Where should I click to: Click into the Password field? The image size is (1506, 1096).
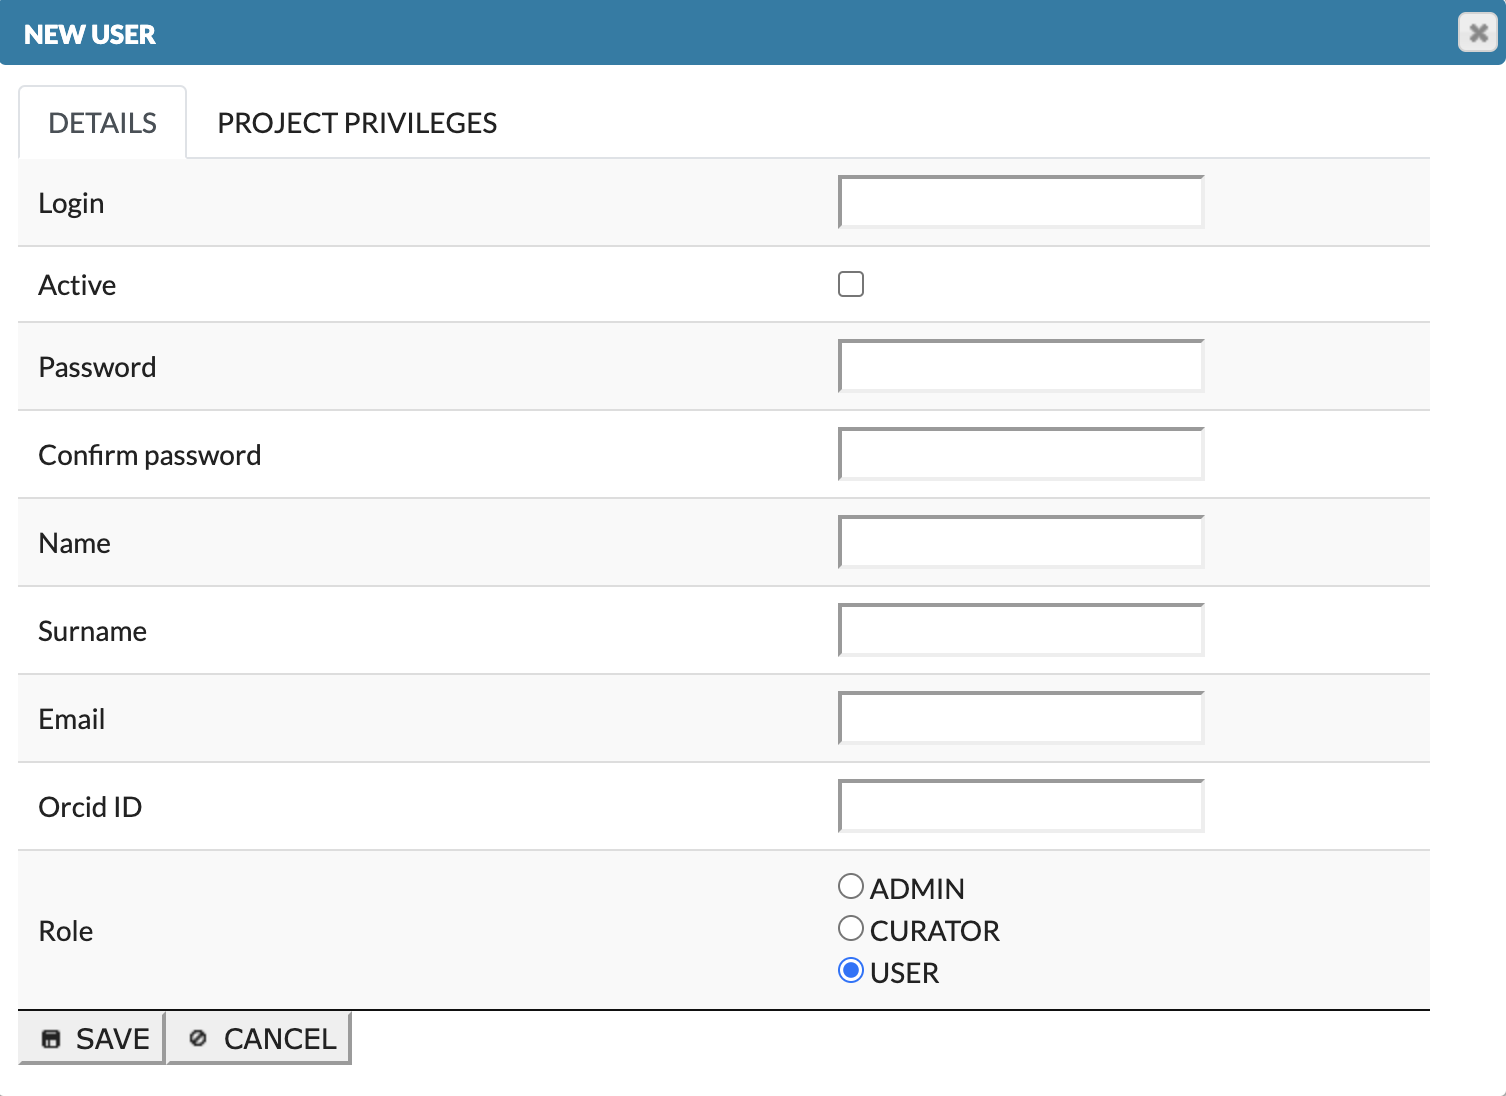click(1020, 367)
